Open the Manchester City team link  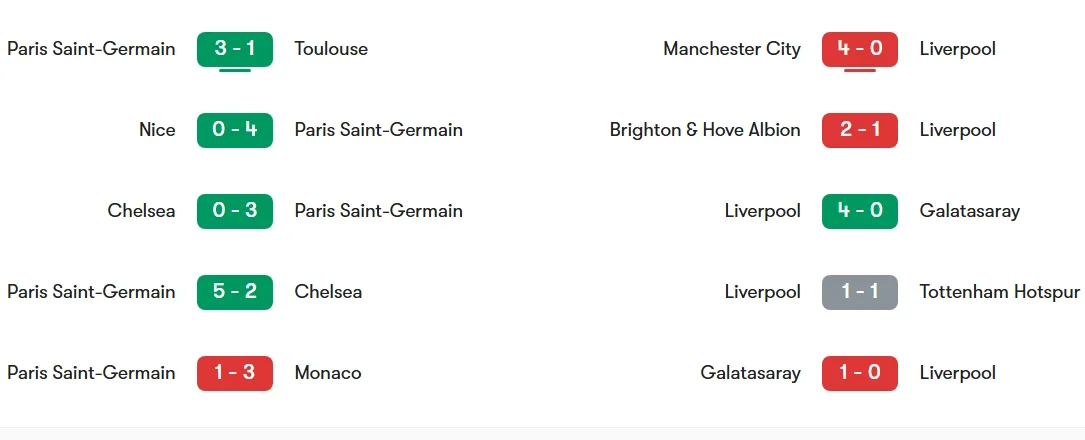pyautogui.click(x=732, y=49)
